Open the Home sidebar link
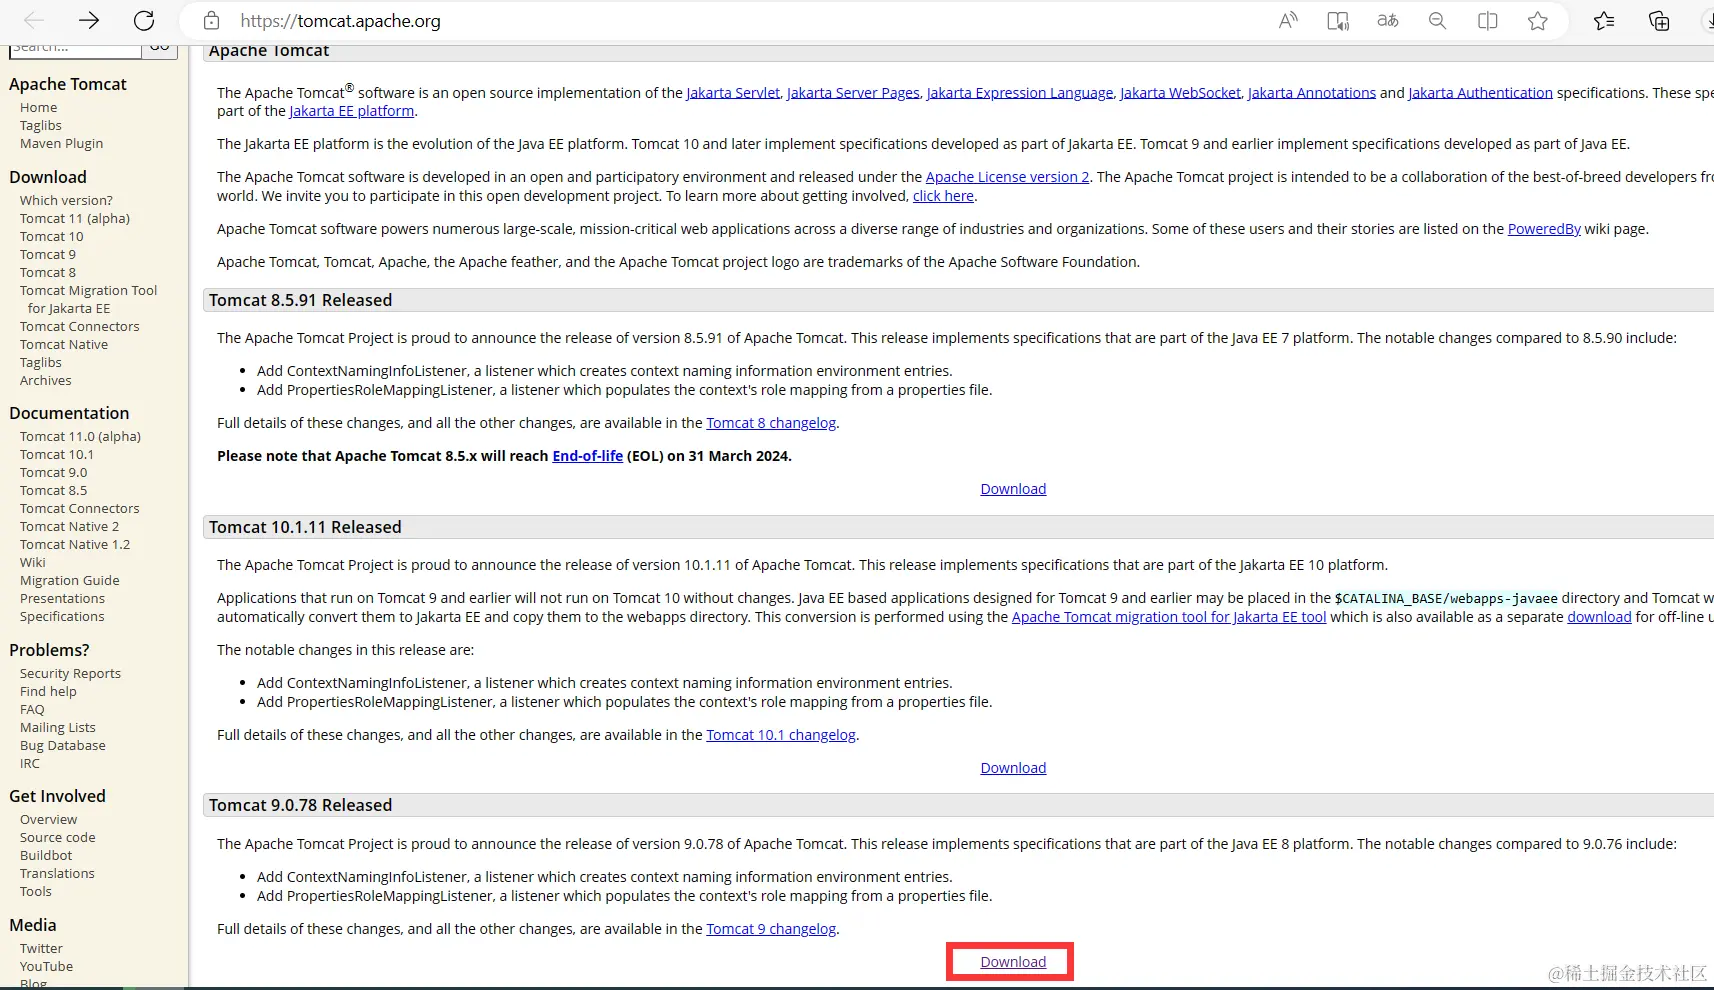1714x990 pixels. point(38,108)
